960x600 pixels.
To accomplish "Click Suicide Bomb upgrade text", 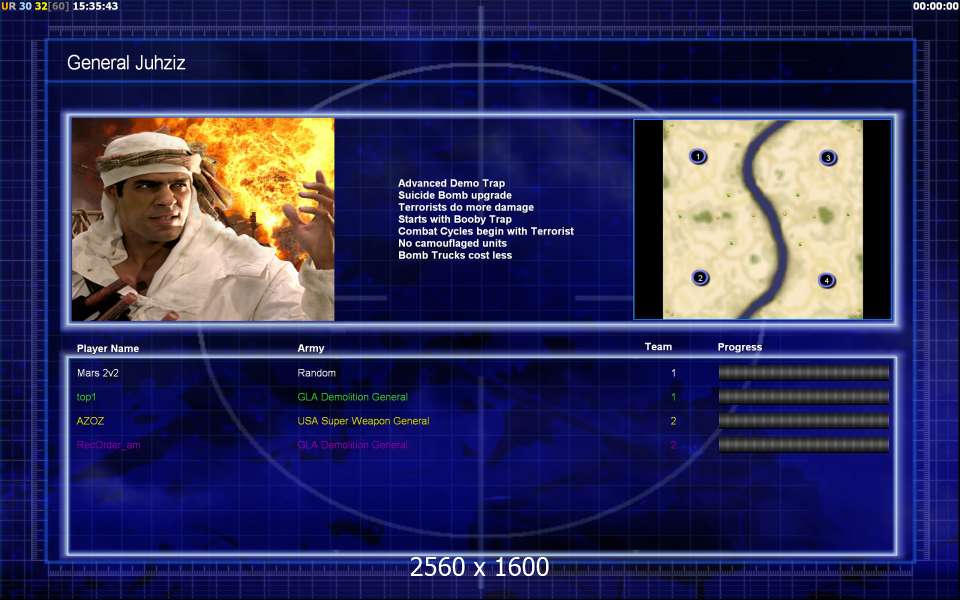I will click(x=455, y=195).
